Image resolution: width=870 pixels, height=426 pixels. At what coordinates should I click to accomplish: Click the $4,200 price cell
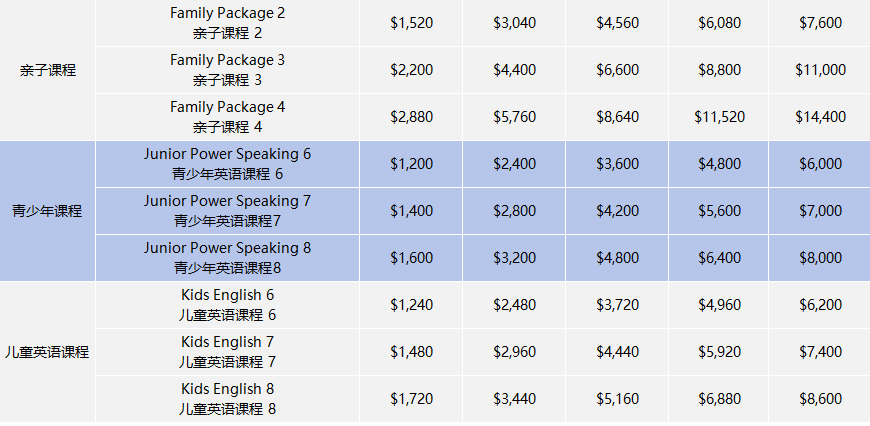point(616,211)
